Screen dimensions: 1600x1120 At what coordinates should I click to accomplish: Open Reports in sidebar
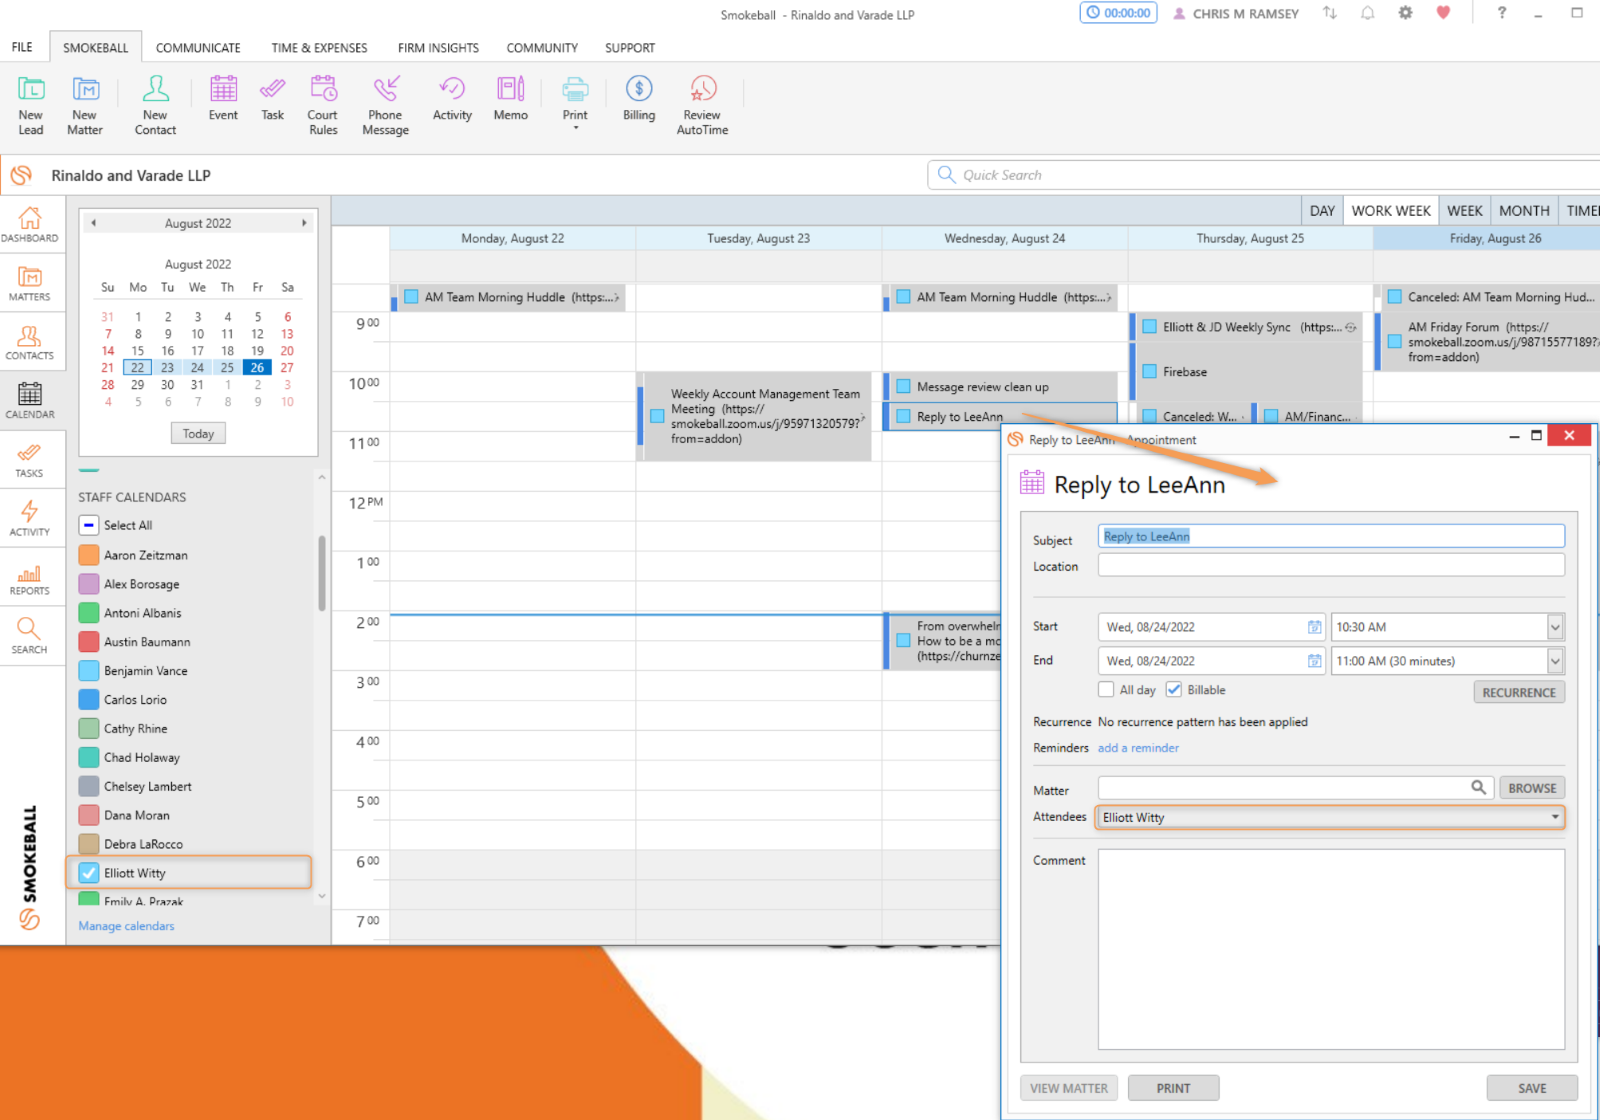pos(30,578)
